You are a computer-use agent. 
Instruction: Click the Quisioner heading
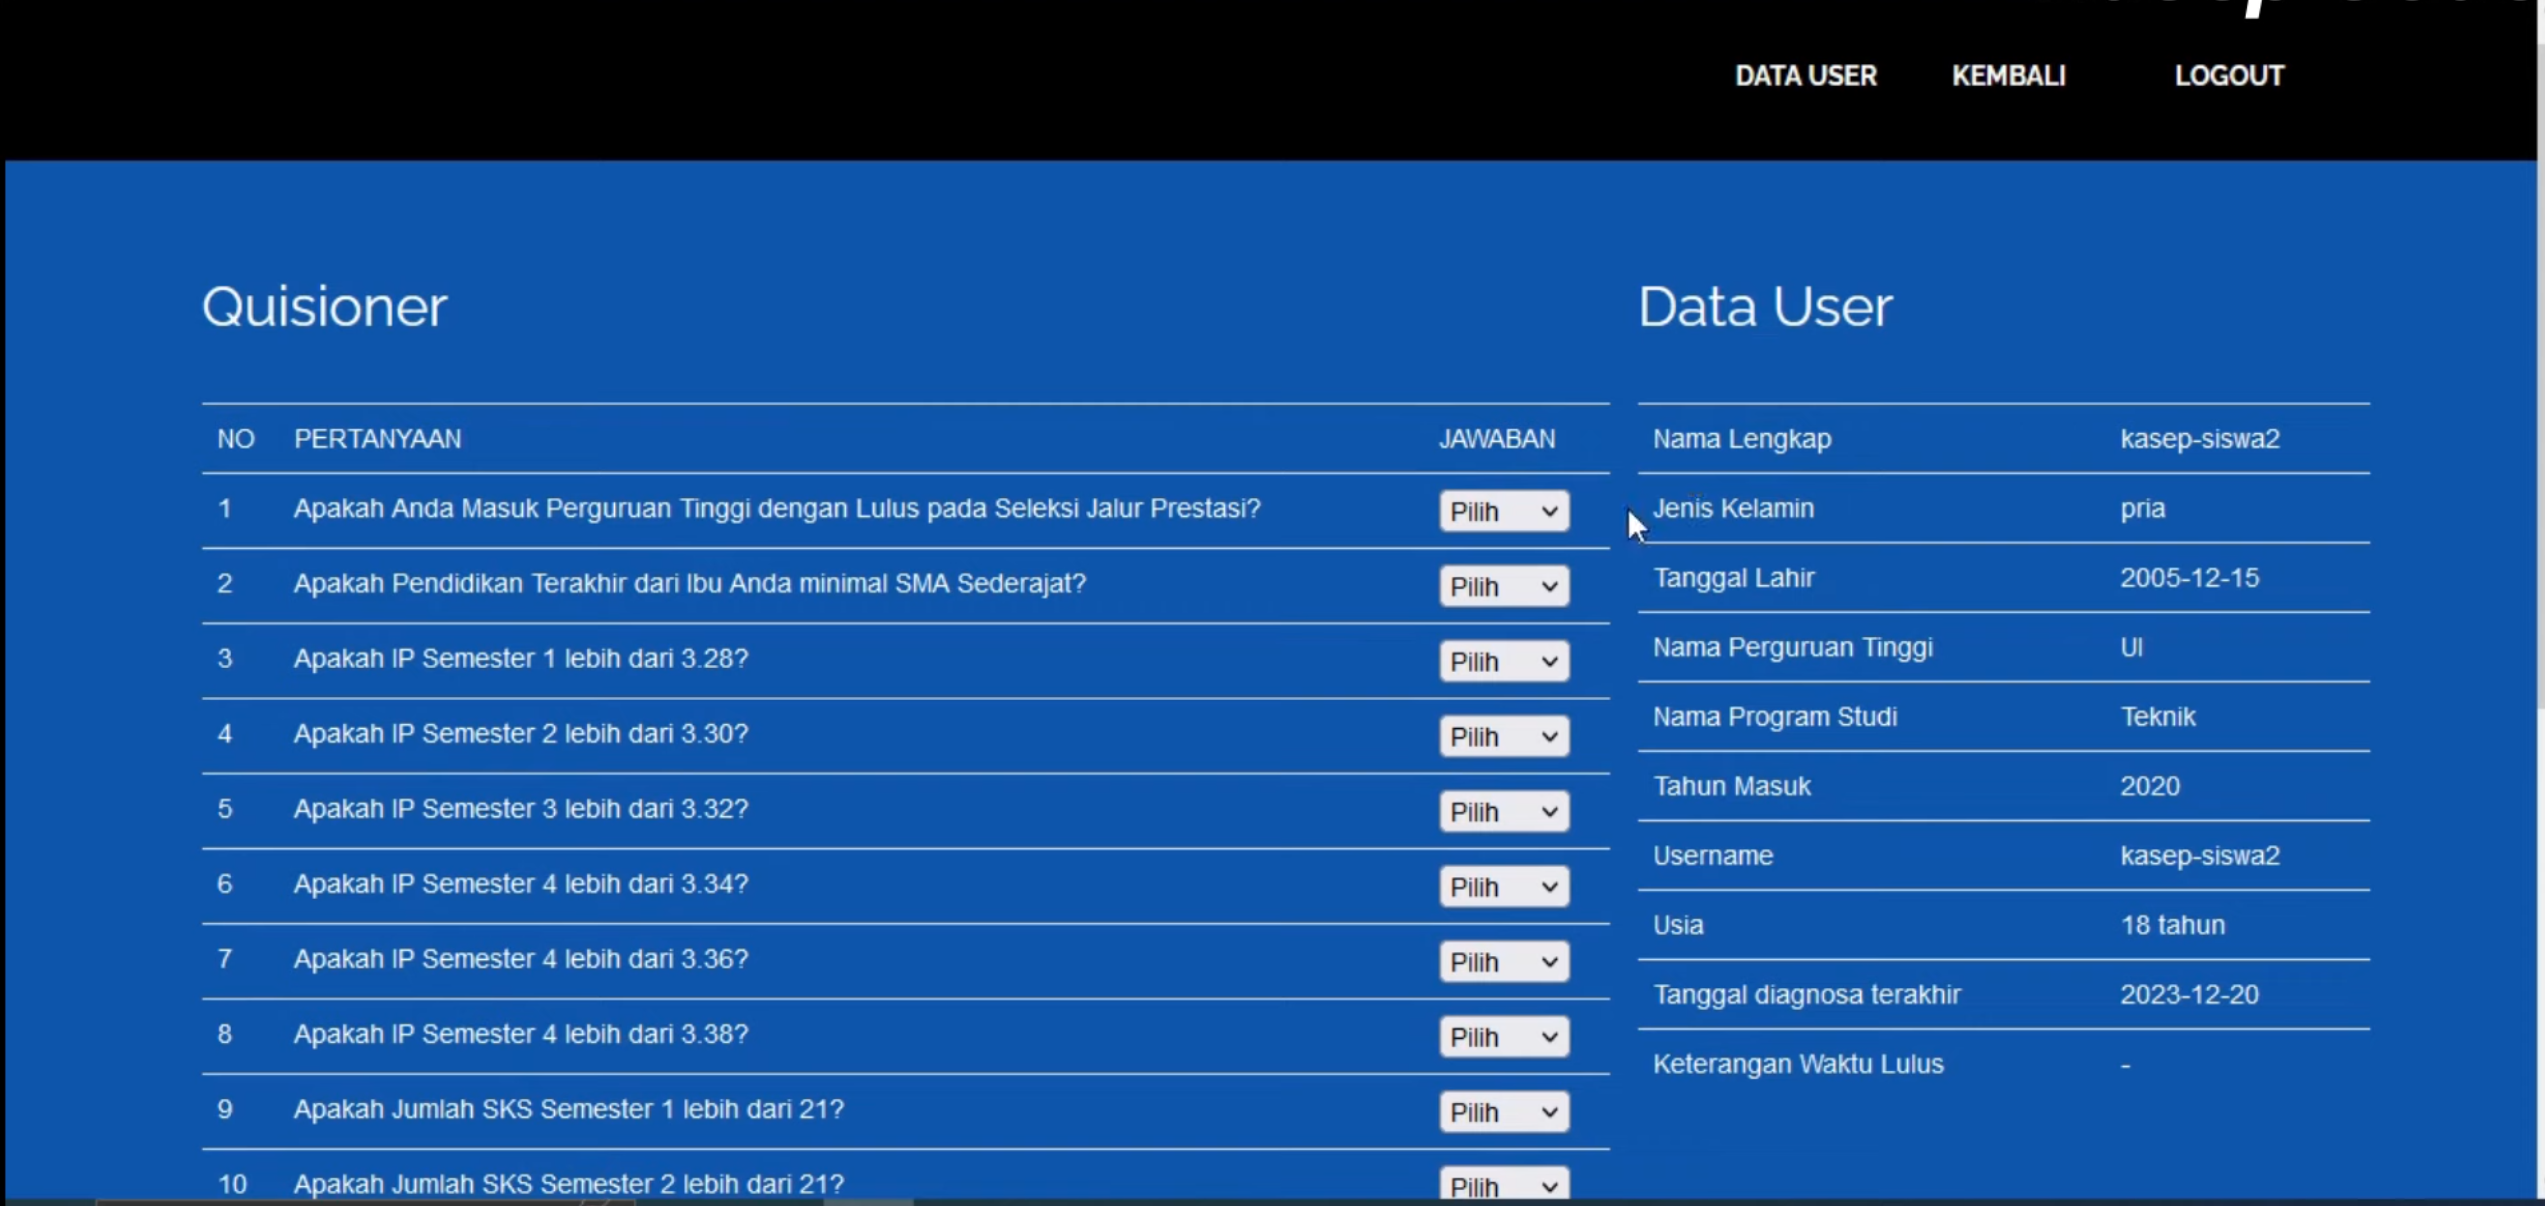click(324, 306)
